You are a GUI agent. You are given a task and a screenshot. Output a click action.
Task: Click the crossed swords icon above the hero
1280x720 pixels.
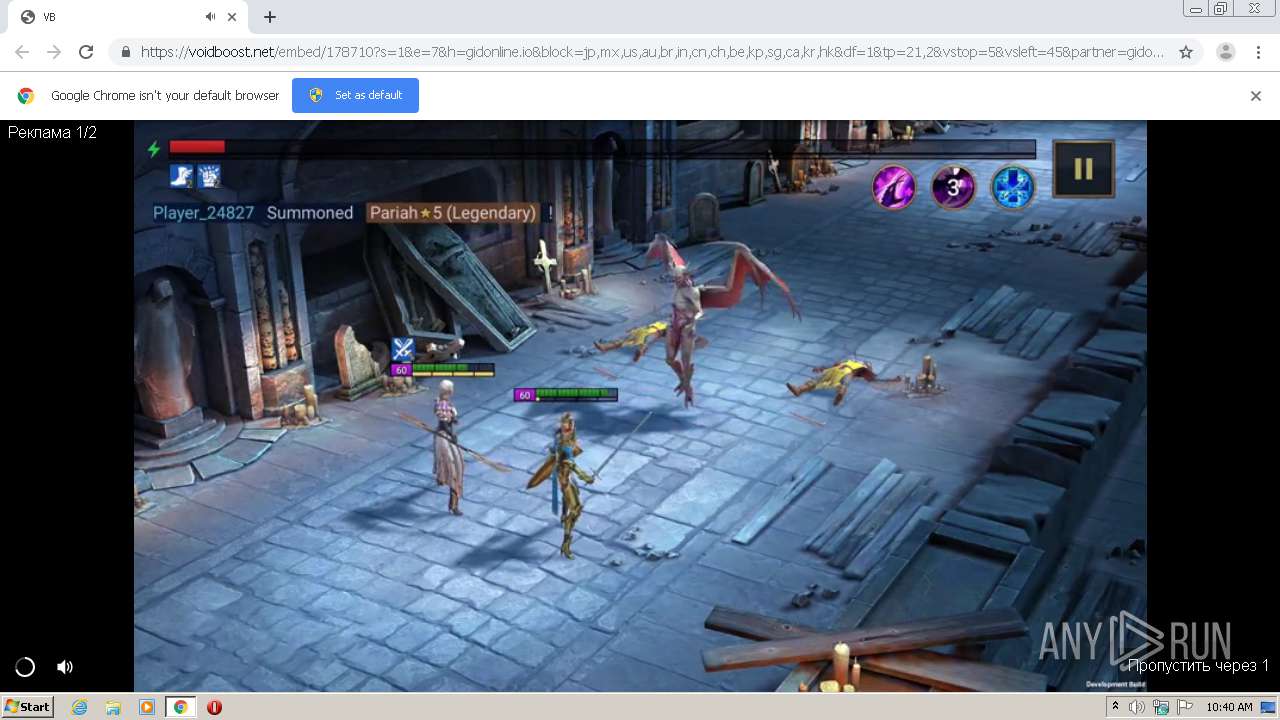tap(402, 349)
